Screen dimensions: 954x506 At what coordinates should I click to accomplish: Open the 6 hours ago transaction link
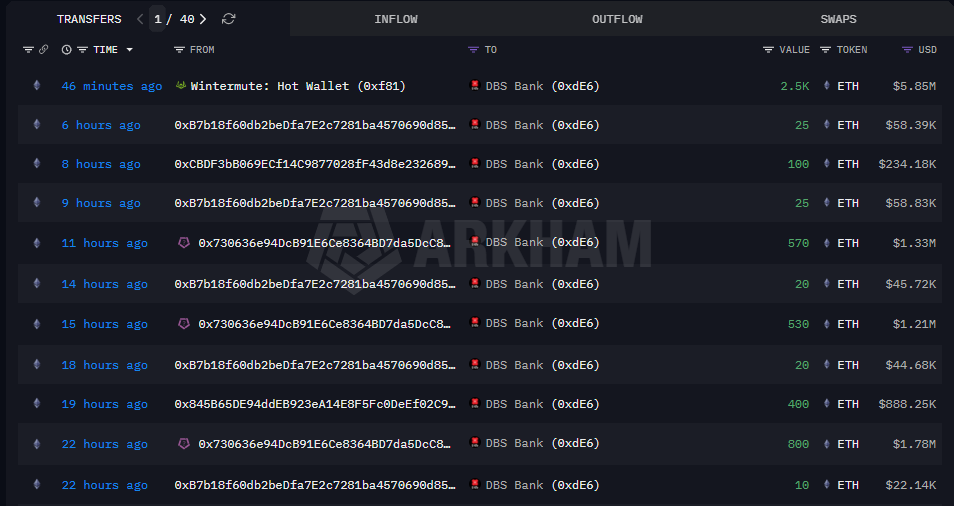[101, 125]
